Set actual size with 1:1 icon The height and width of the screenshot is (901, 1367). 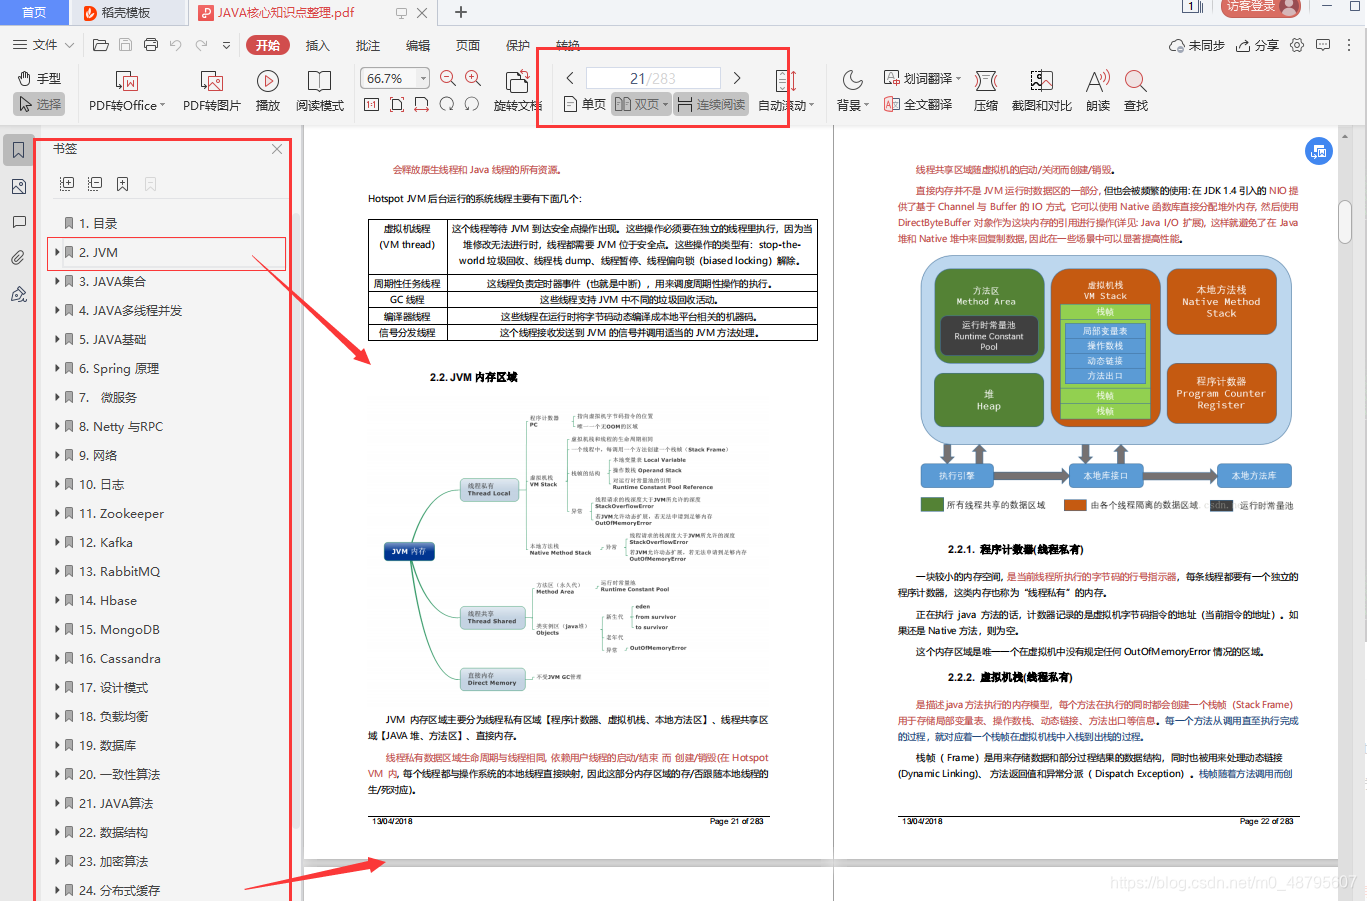371,104
